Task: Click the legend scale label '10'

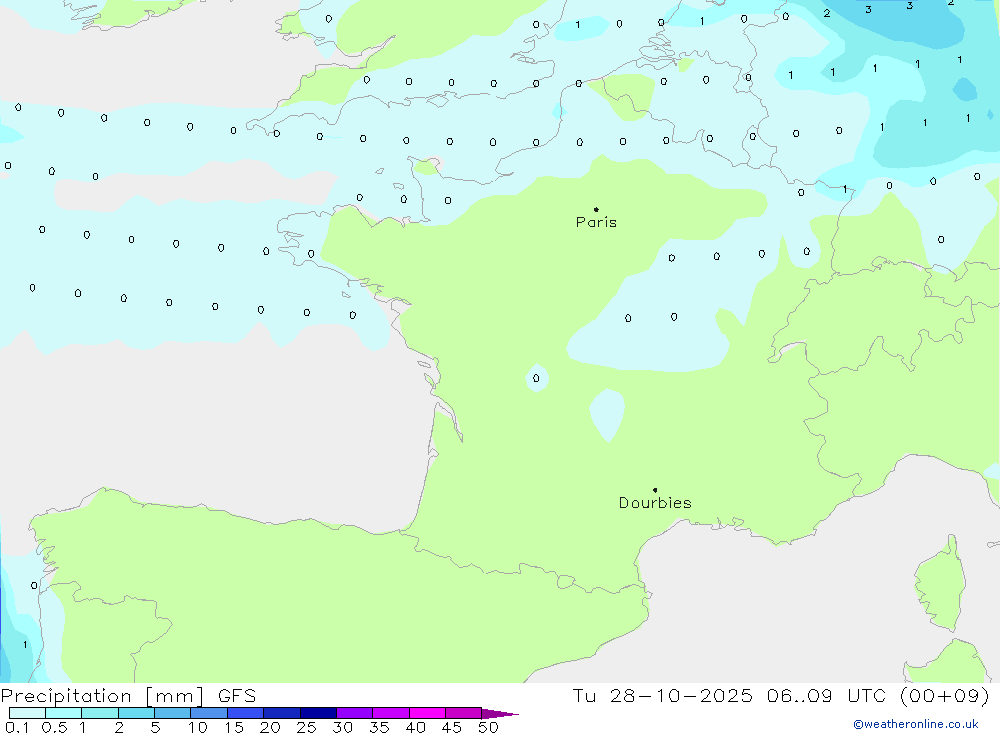Action: (197, 727)
